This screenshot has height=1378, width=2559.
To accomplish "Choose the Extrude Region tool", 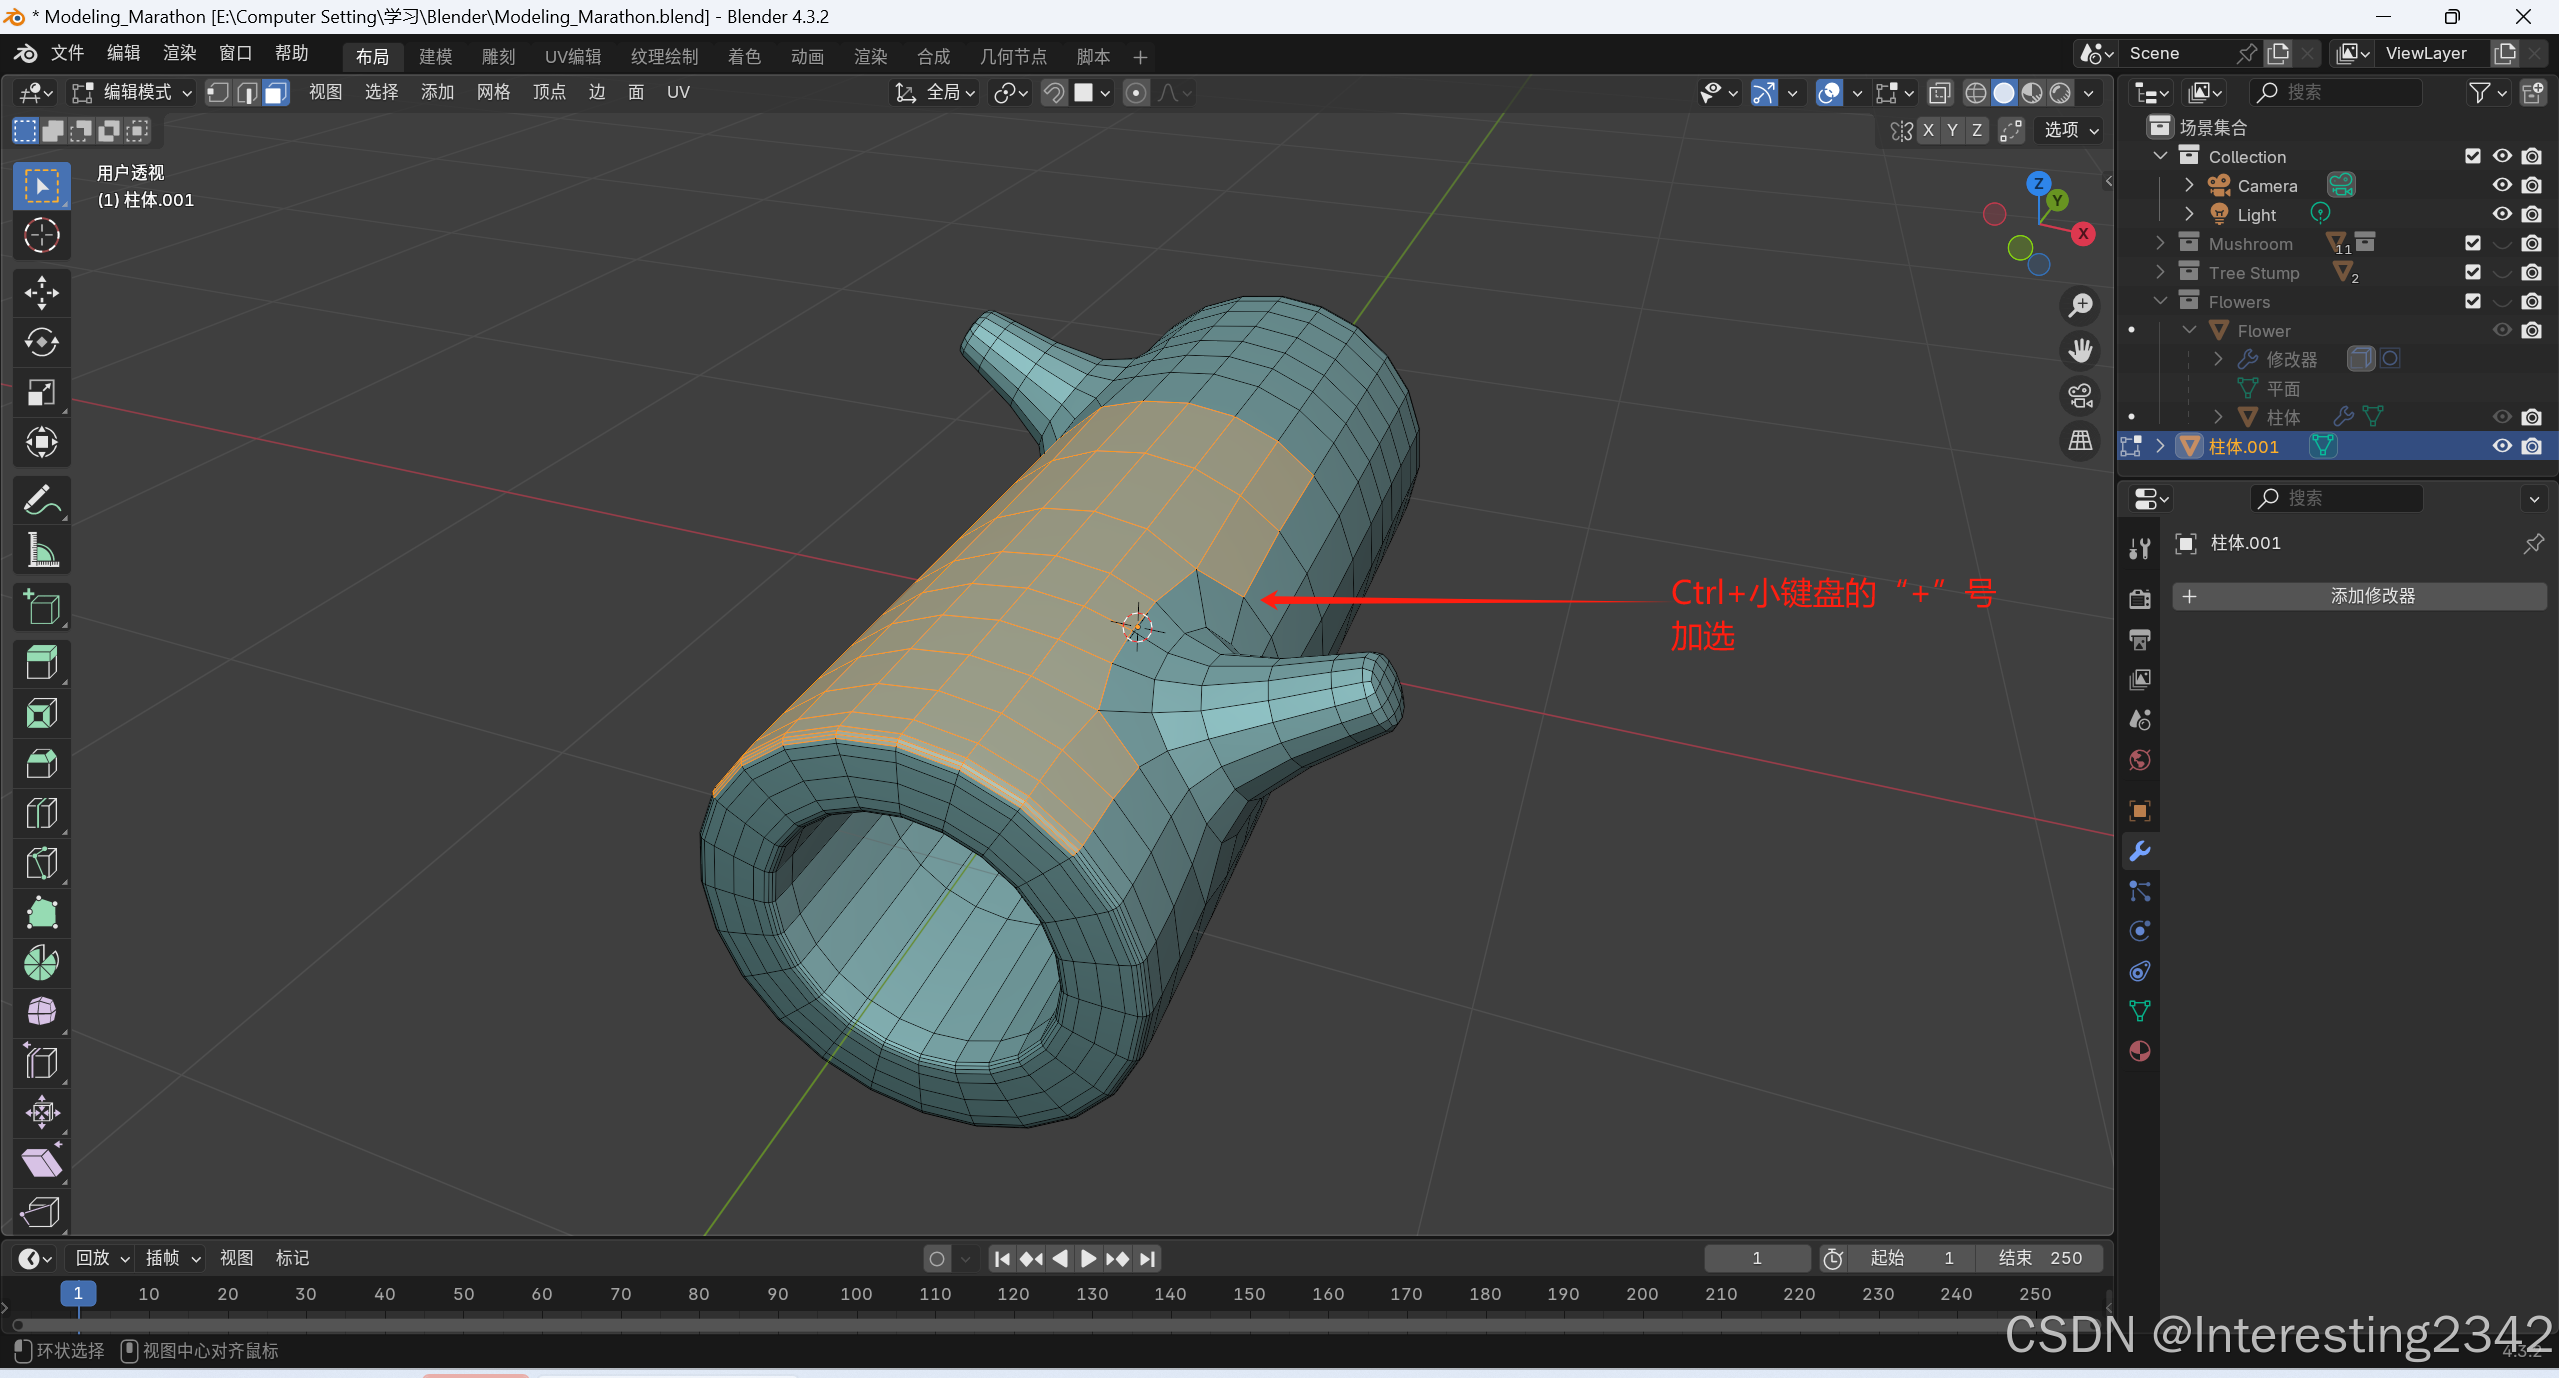I will pos(41,663).
